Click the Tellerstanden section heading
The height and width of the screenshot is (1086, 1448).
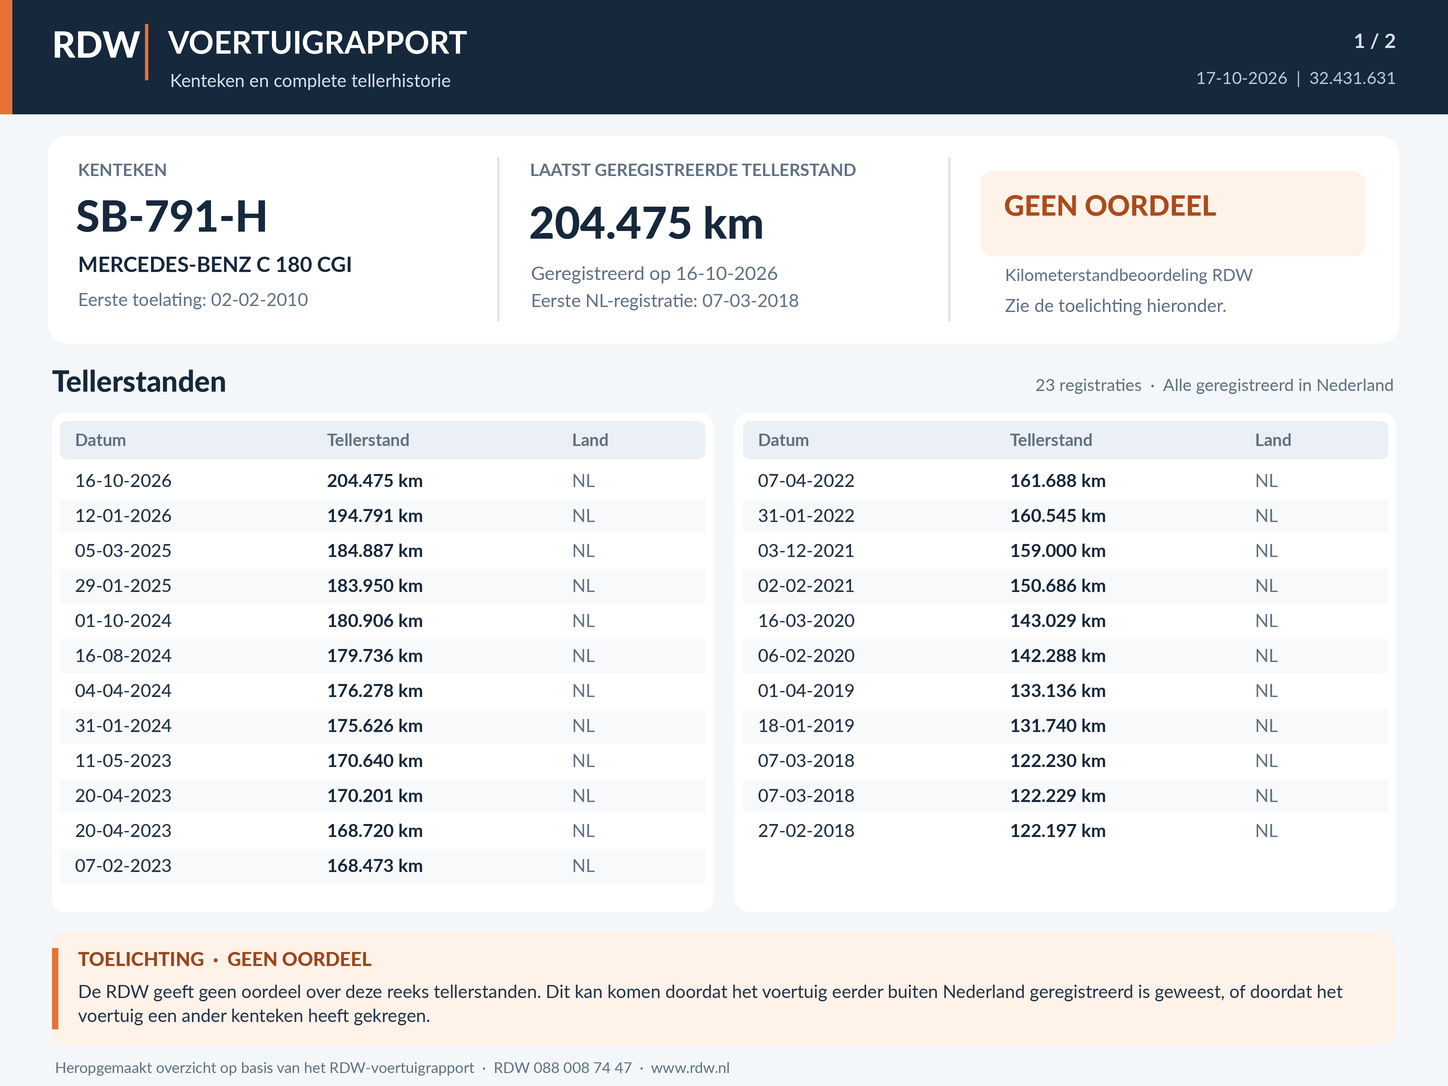(x=139, y=382)
